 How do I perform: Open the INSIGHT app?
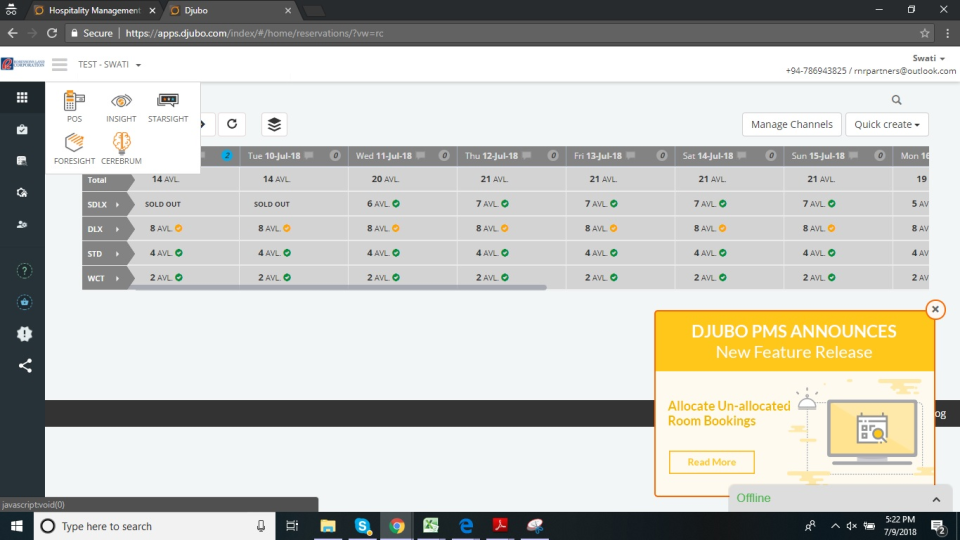click(x=121, y=107)
